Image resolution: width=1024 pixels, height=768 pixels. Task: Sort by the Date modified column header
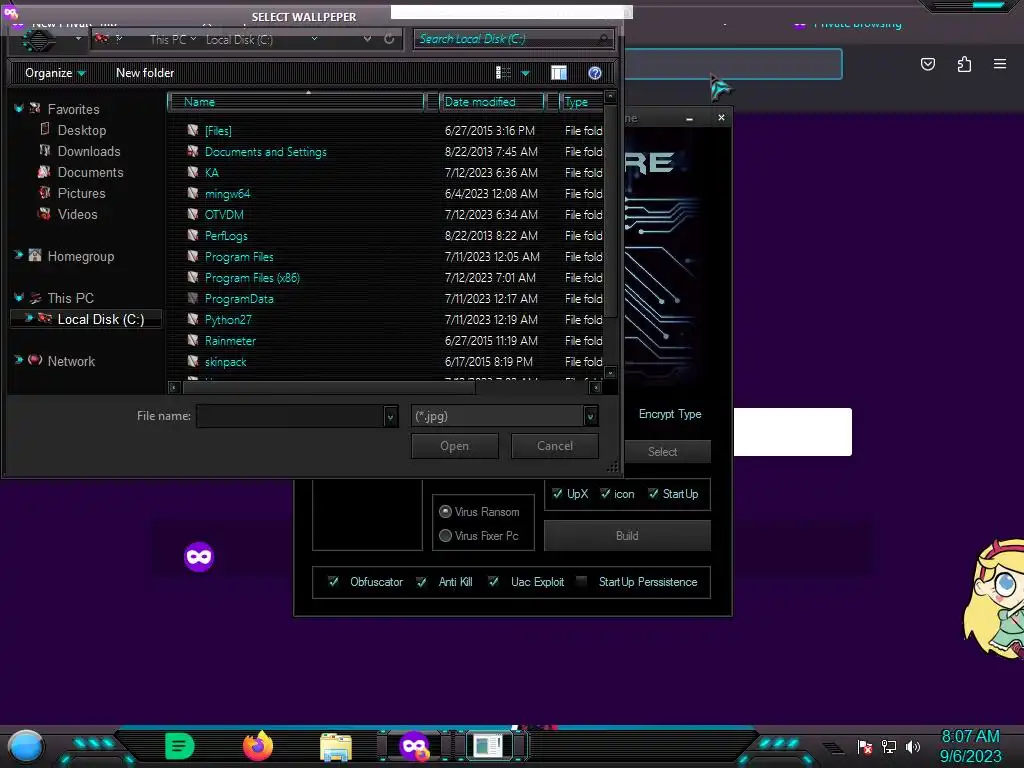click(491, 102)
